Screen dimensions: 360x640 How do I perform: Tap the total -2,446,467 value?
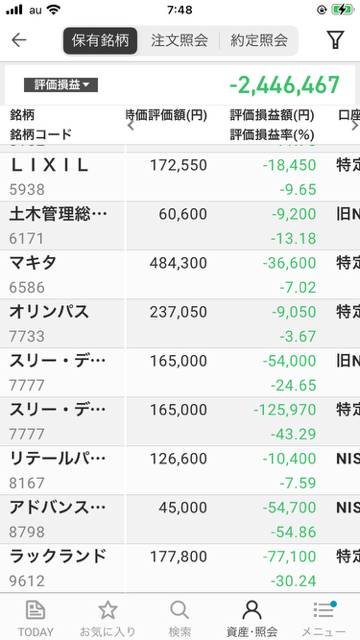coord(284,85)
